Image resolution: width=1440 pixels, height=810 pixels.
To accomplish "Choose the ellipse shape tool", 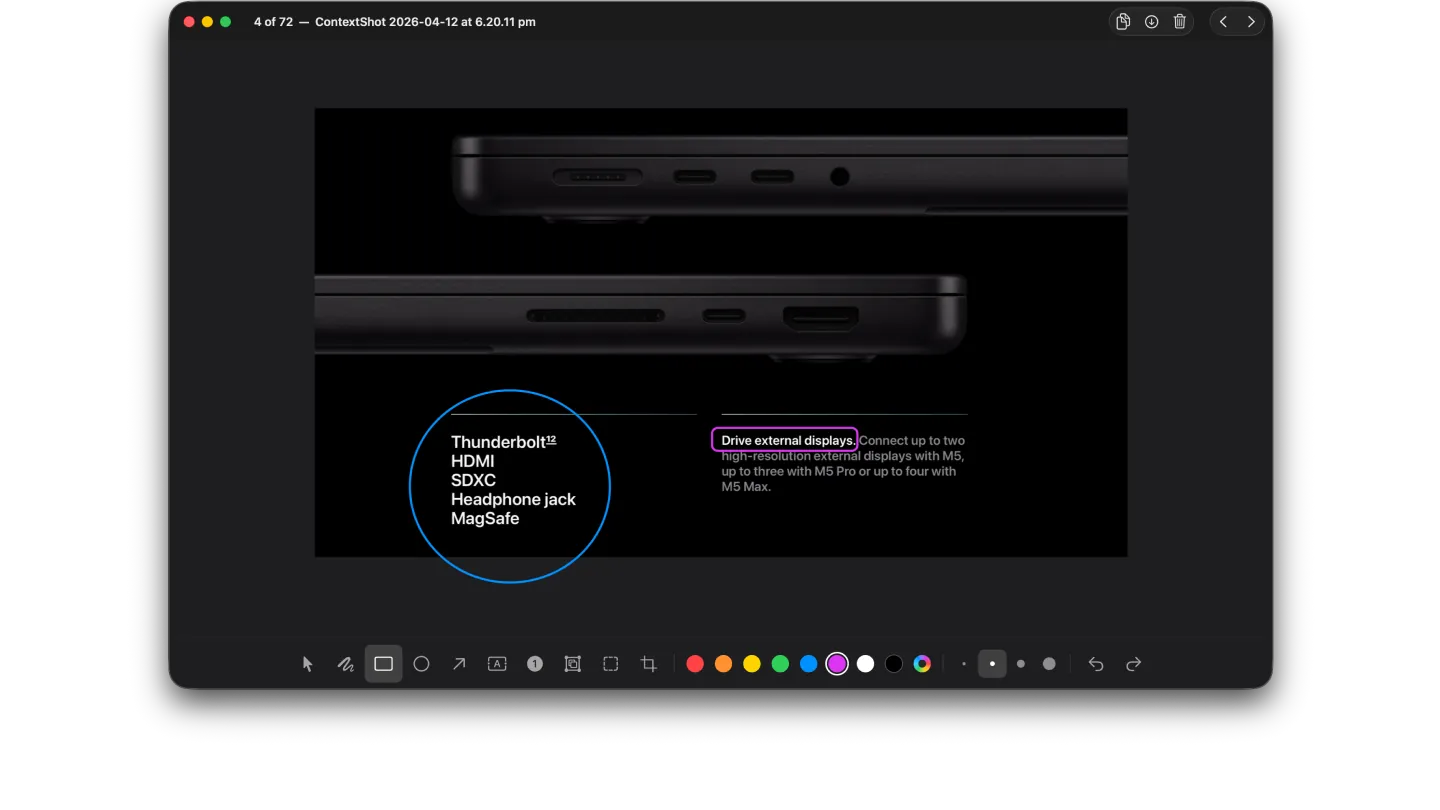I will click(x=421, y=664).
